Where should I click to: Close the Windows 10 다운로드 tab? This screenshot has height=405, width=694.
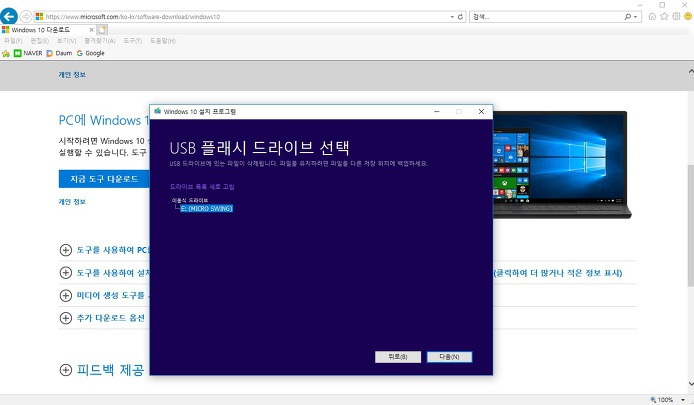(x=92, y=30)
